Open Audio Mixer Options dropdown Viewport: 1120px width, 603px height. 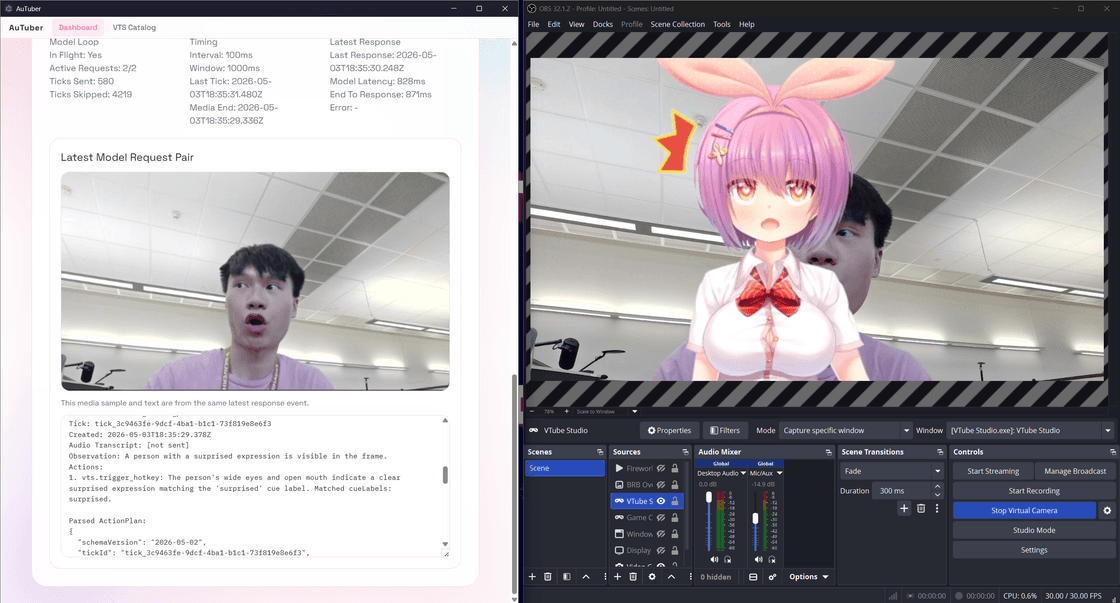tap(809, 577)
